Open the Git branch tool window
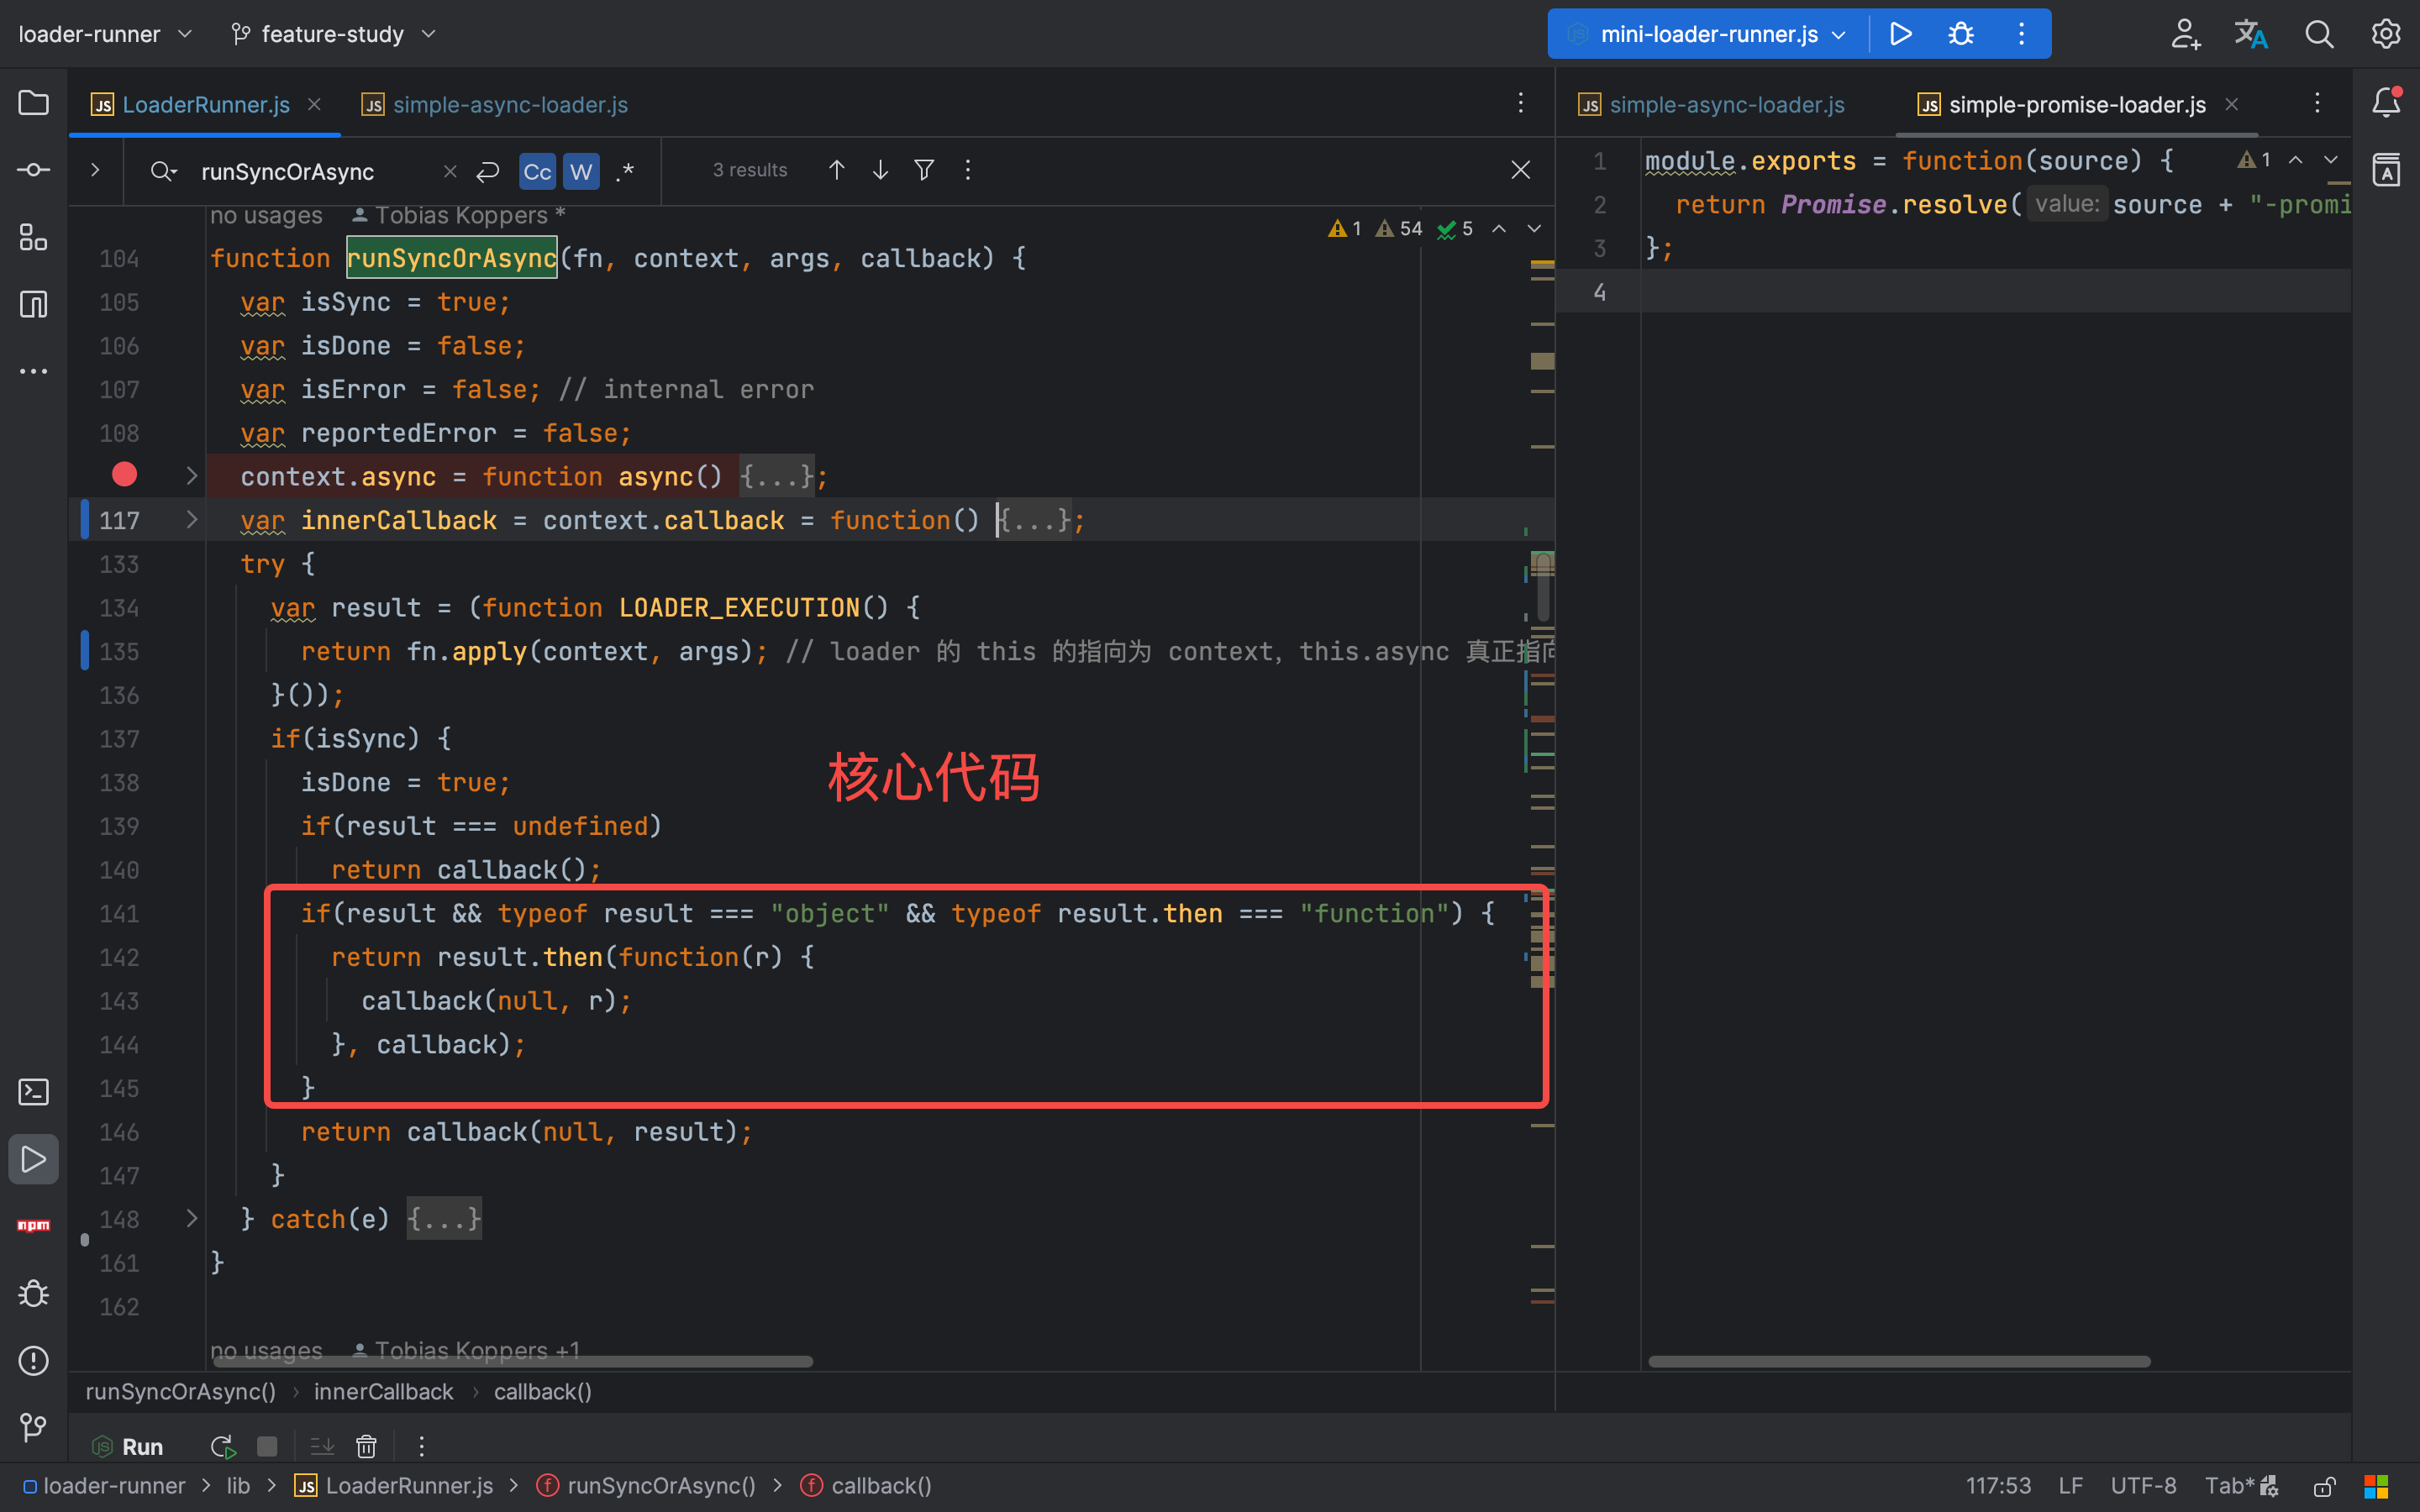 tap(33, 1427)
